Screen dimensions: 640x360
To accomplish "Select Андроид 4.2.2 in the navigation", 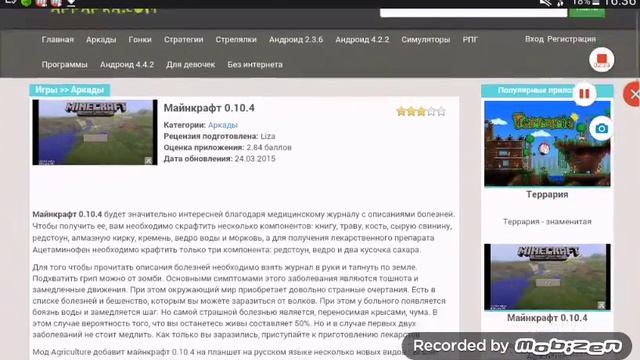I will tap(362, 40).
